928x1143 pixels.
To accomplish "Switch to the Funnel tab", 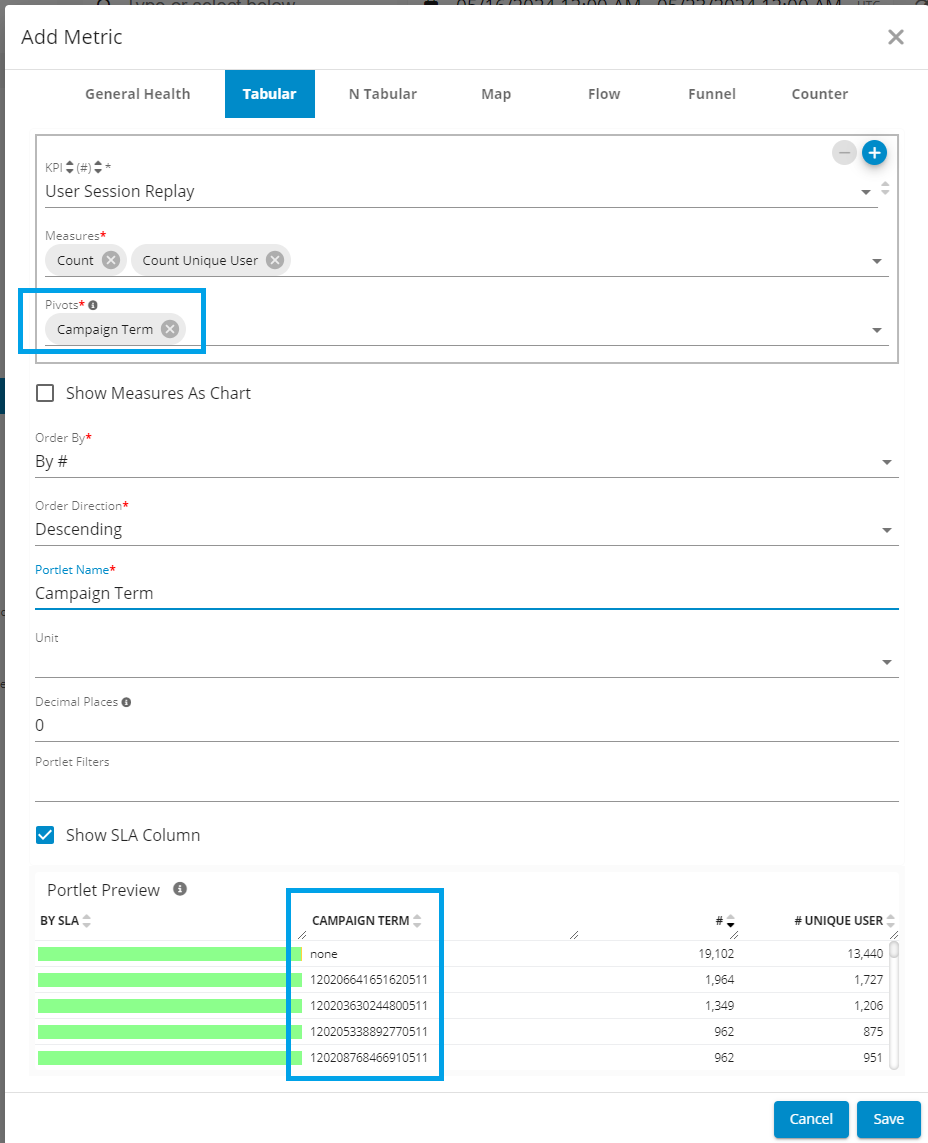I will [711, 94].
